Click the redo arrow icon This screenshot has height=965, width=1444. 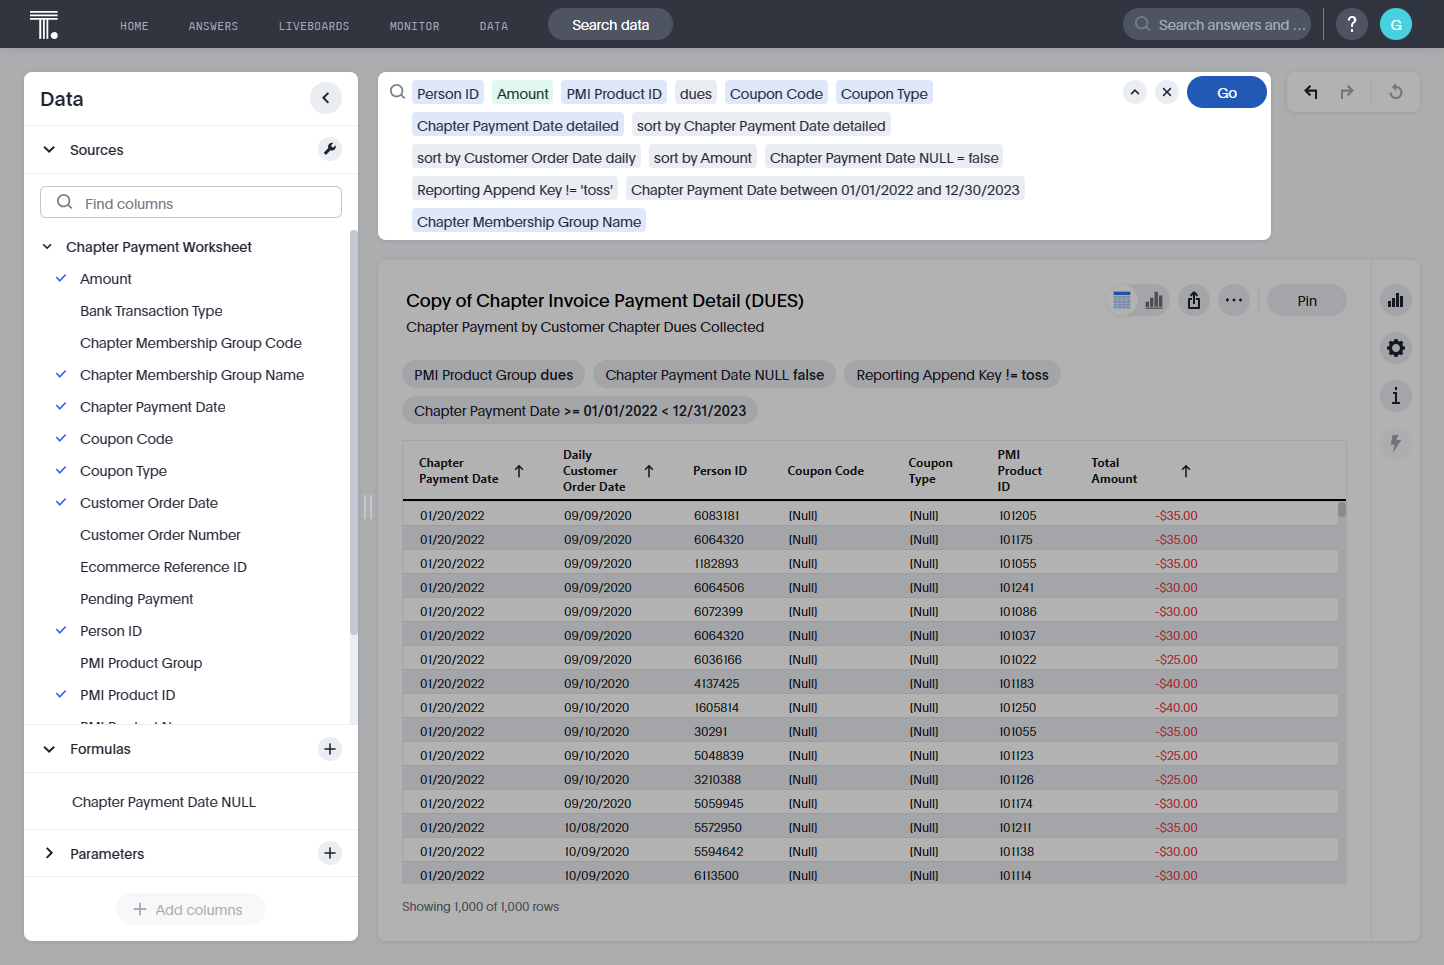(x=1347, y=92)
